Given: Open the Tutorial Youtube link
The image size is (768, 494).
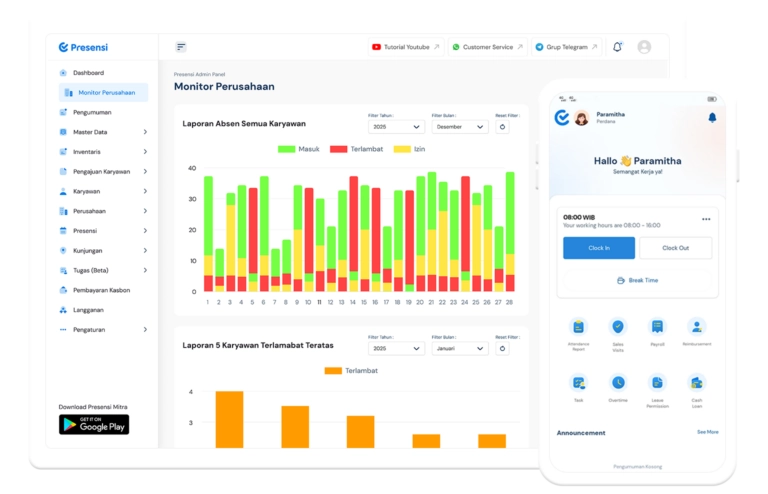Looking at the screenshot, I should click(x=405, y=47).
